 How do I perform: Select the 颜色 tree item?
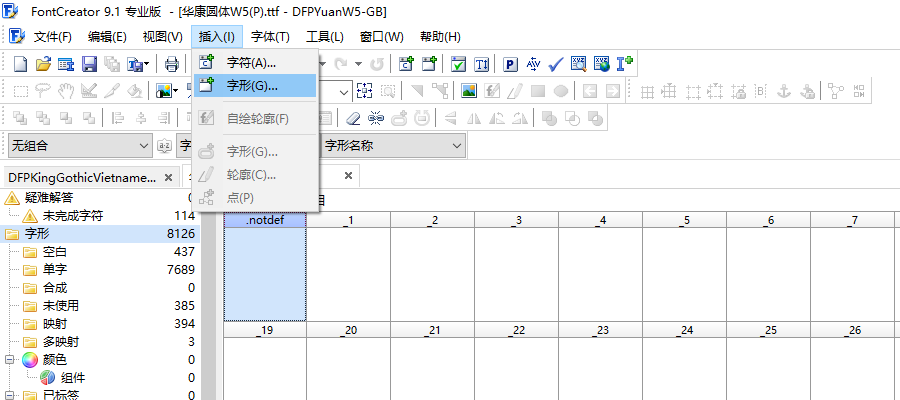[55, 360]
